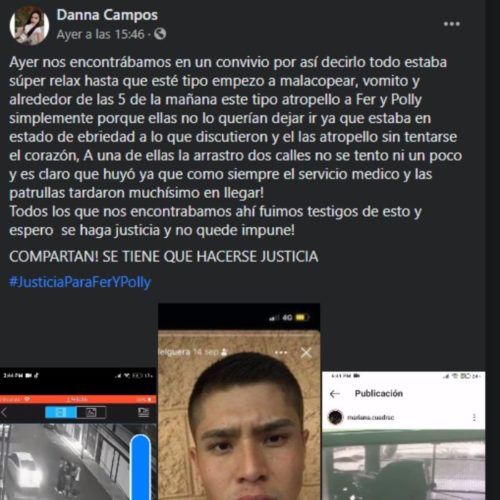Open the story three-dots options
500x500 pixels.
point(281,352)
